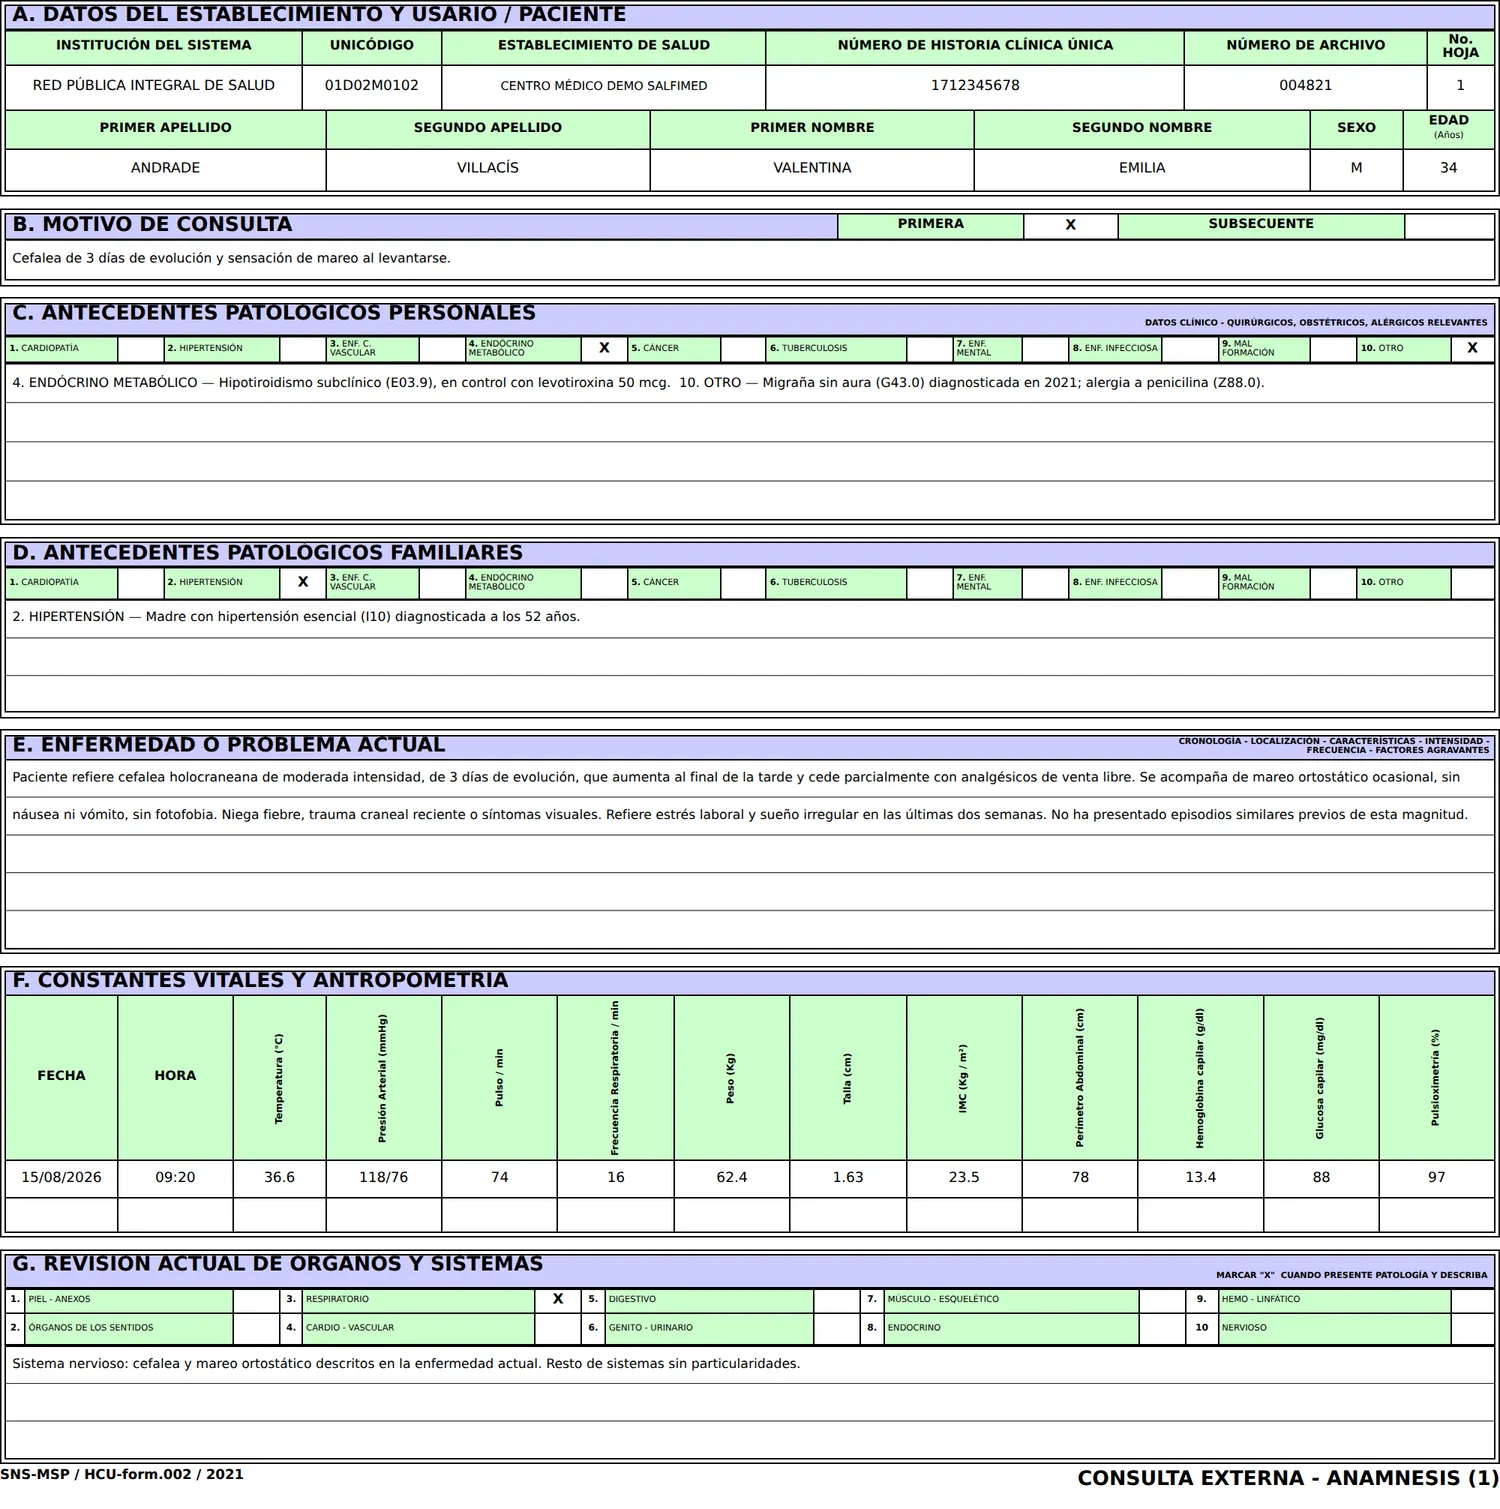
Task: Toggle family history Cáncer checkbox
Action: coord(743,583)
